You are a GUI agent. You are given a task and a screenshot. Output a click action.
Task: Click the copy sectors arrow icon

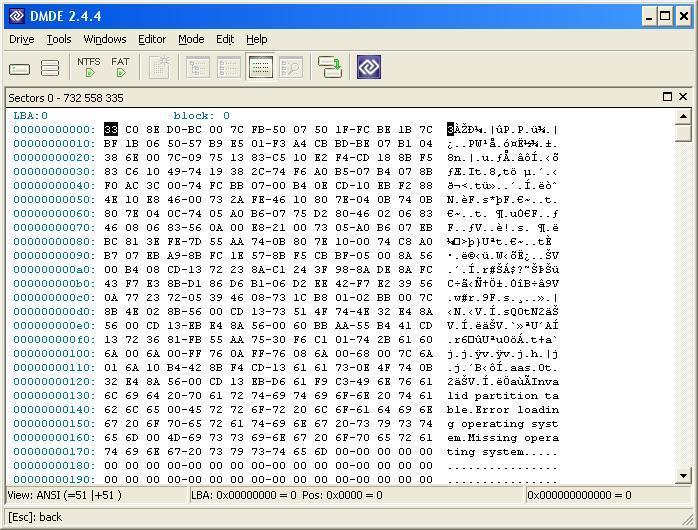pyautogui.click(x=330, y=67)
